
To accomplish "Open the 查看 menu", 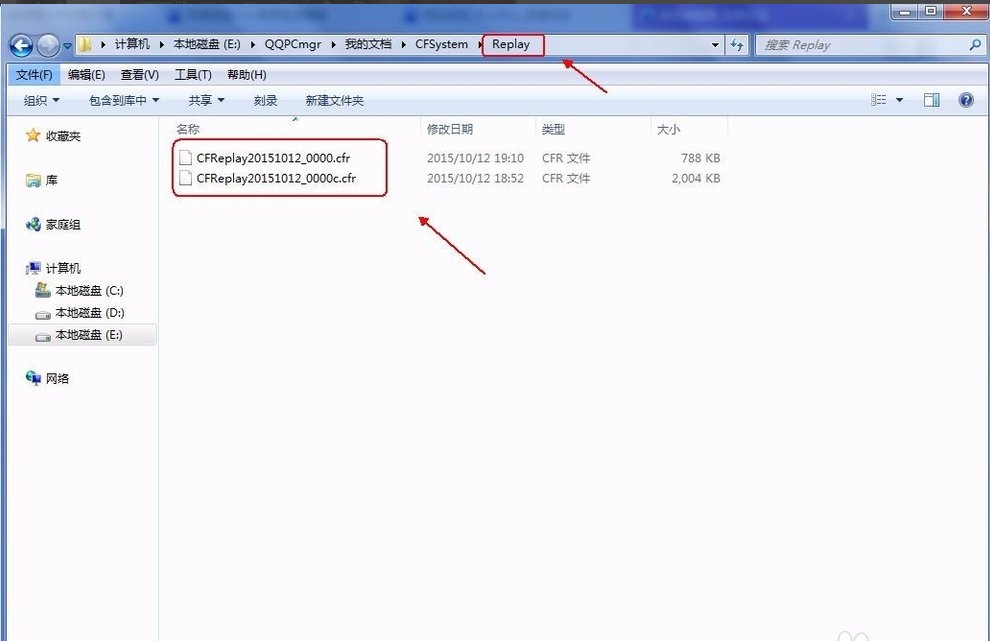I will tap(139, 73).
